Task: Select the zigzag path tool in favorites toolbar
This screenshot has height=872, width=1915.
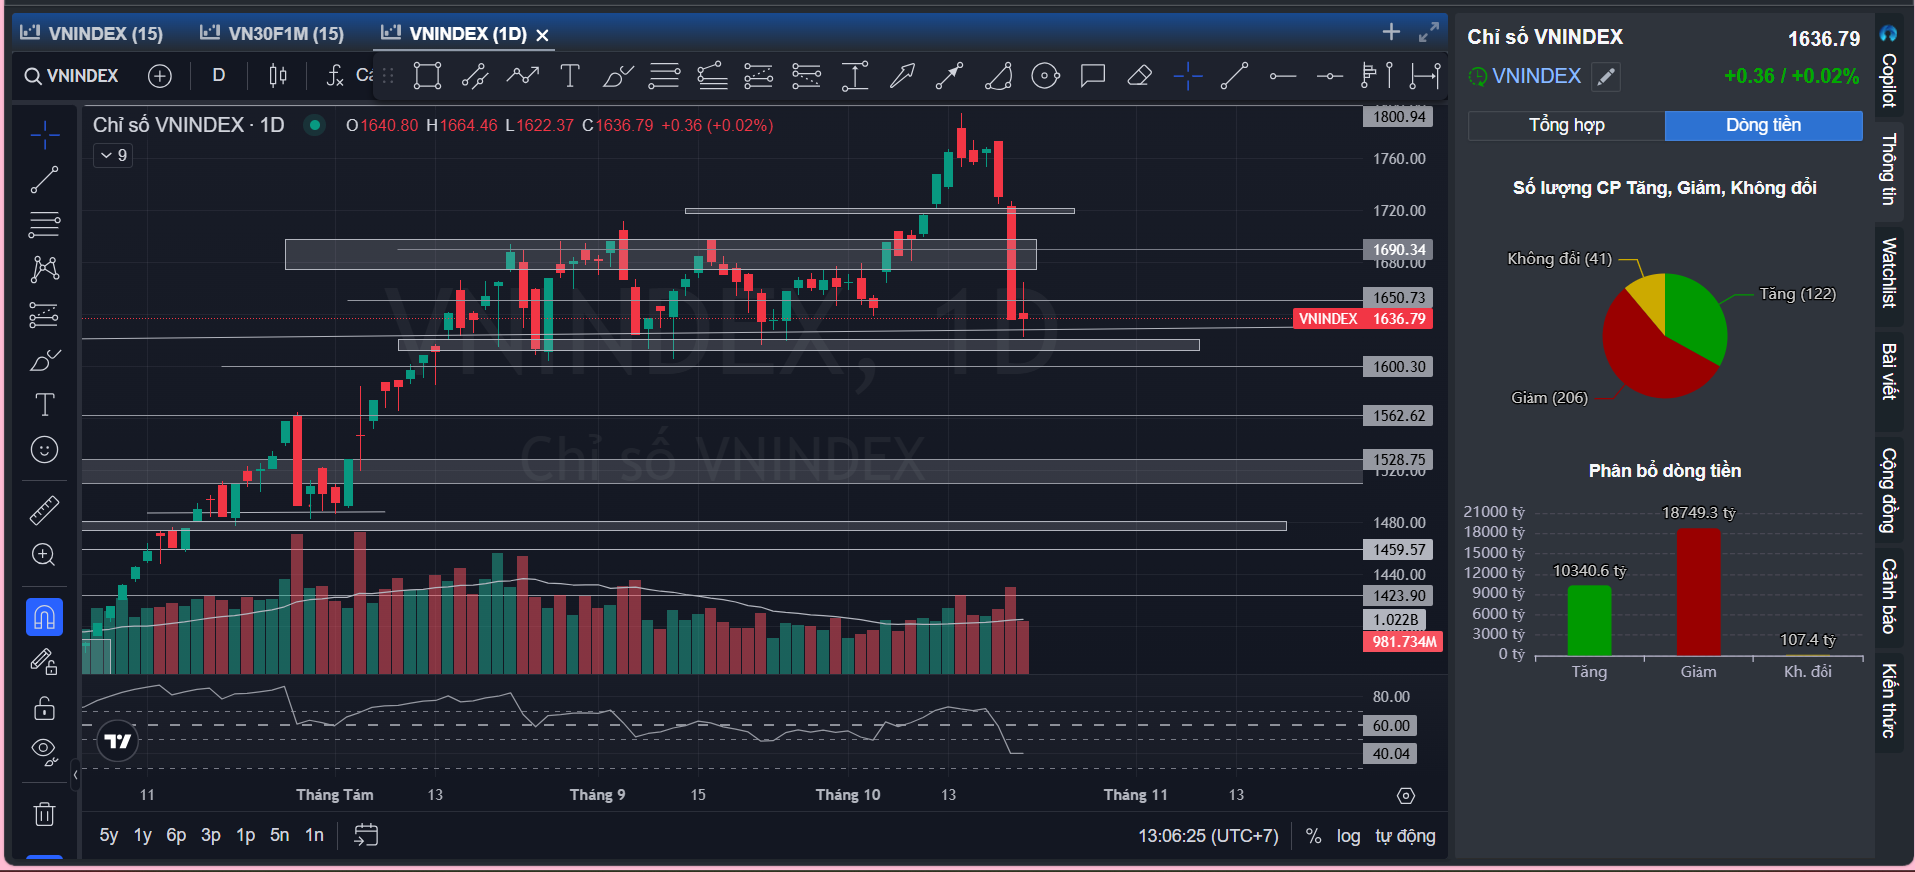Action: pyautogui.click(x=523, y=76)
